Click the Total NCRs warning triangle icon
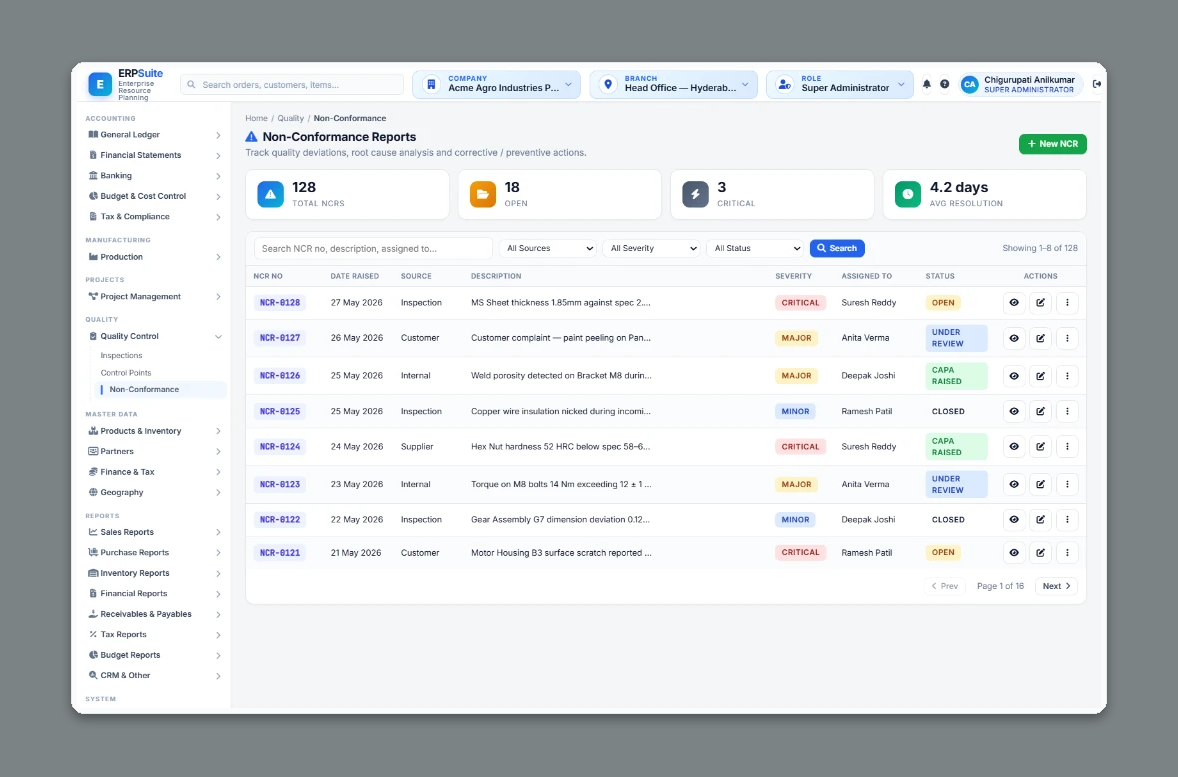This screenshot has height=777, width=1178. pyautogui.click(x=270, y=194)
